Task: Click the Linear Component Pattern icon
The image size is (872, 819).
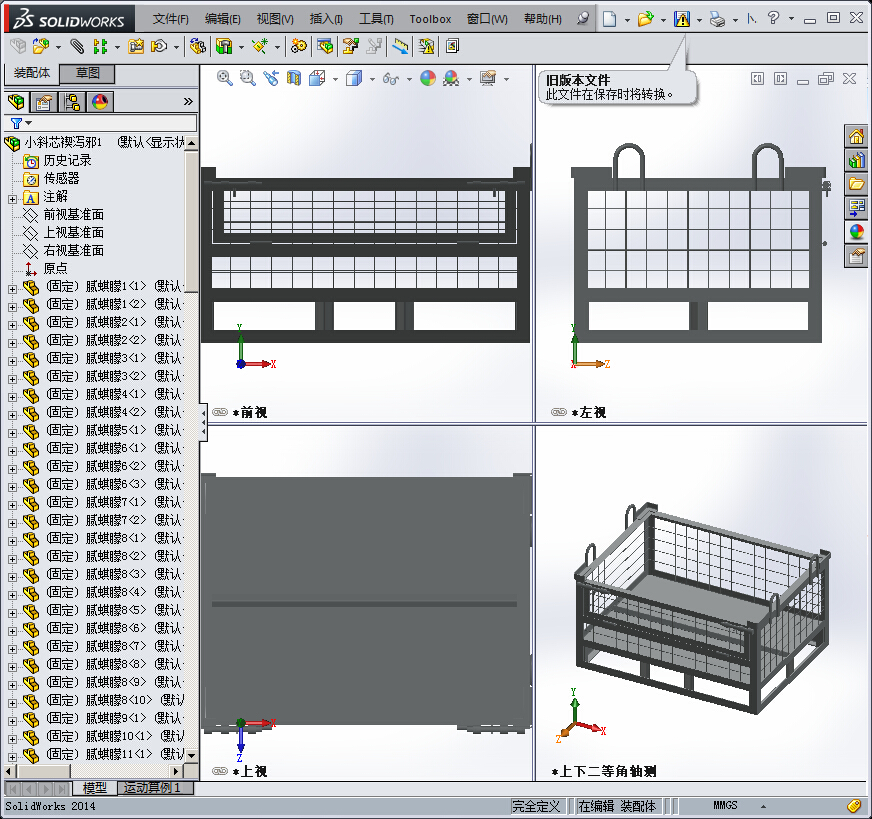Action: point(100,46)
